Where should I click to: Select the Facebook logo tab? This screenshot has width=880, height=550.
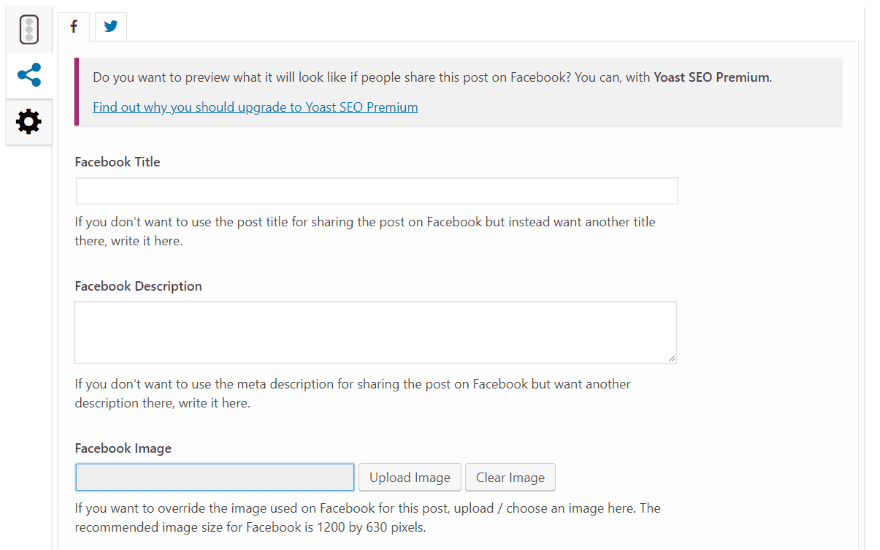coord(74,27)
